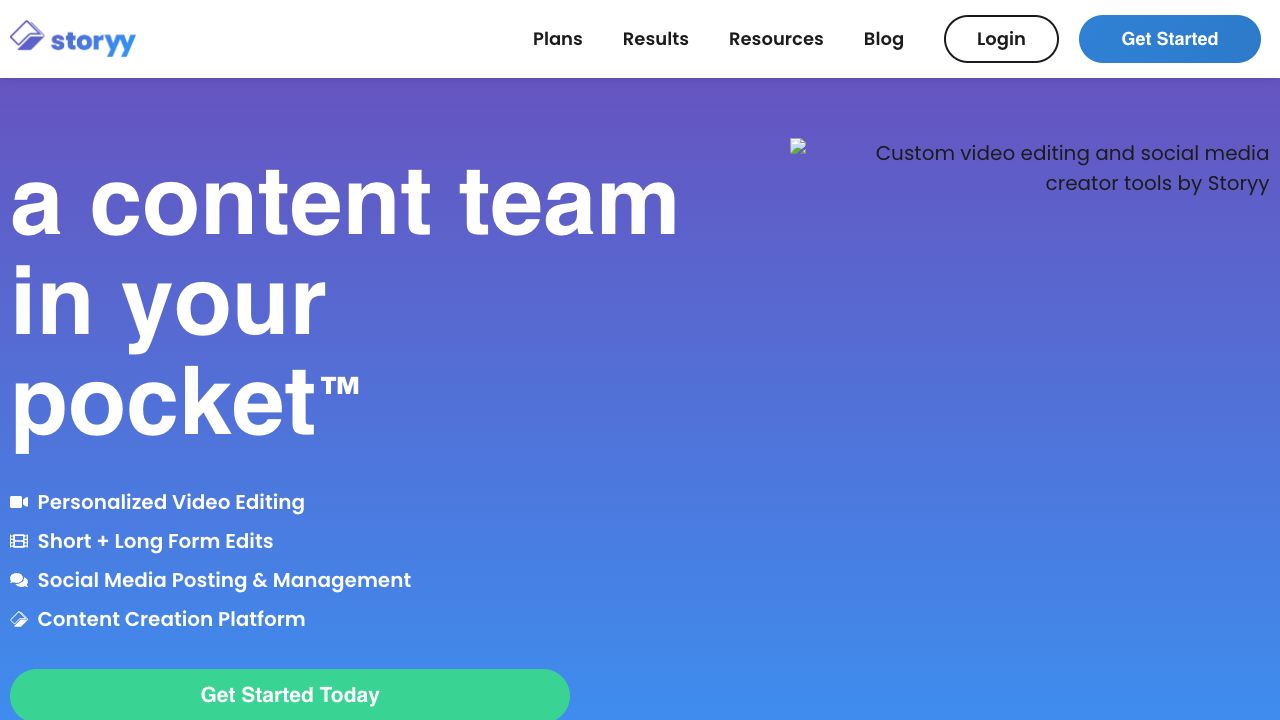This screenshot has height=720, width=1280.
Task: Click the icon beside Content Creation Platform
Action: pos(19,619)
